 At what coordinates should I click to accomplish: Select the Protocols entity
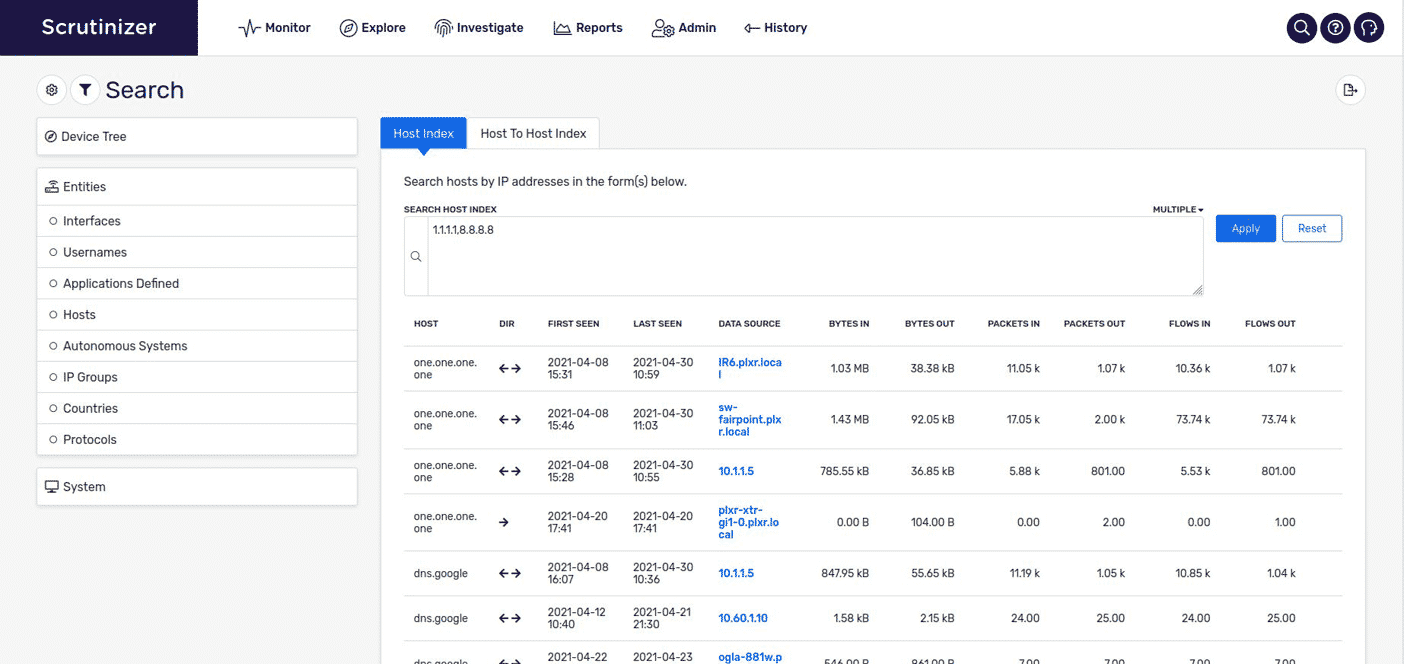197,439
